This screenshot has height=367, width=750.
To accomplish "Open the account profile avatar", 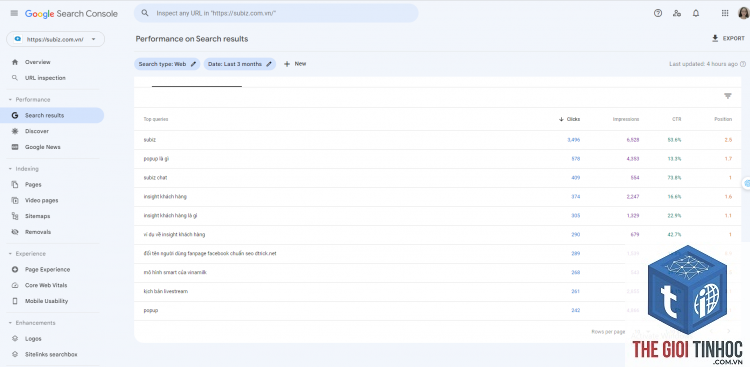I will [x=743, y=13].
